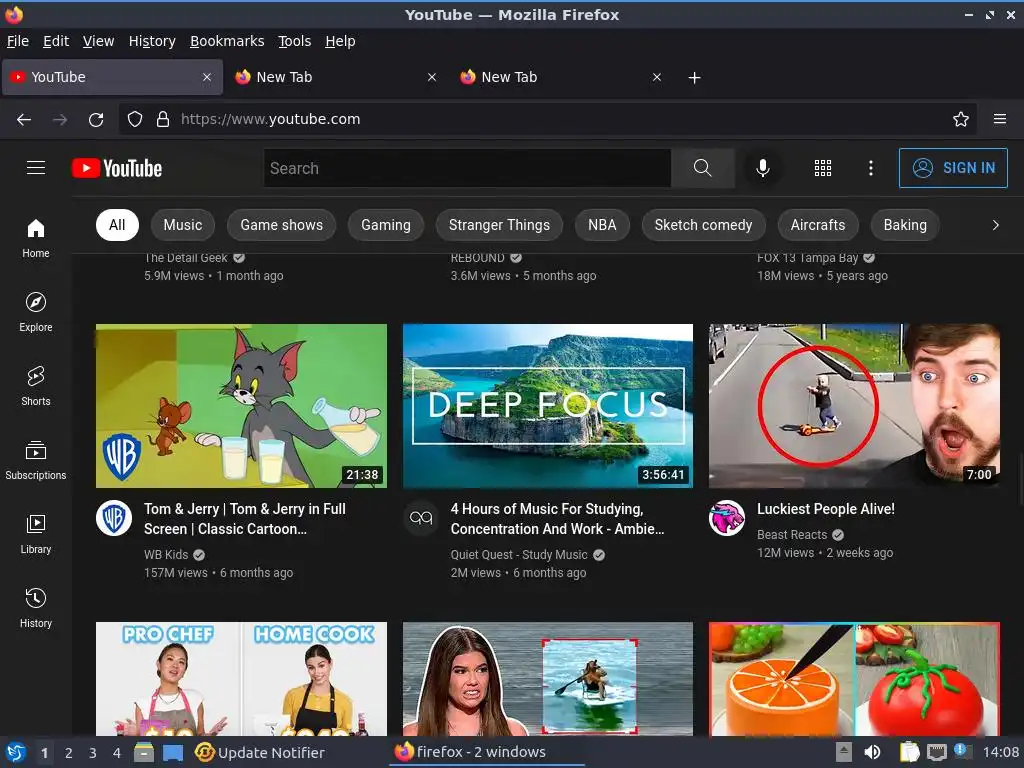Open the desktop start menu icon
1024x768 pixels.
pos(16,752)
